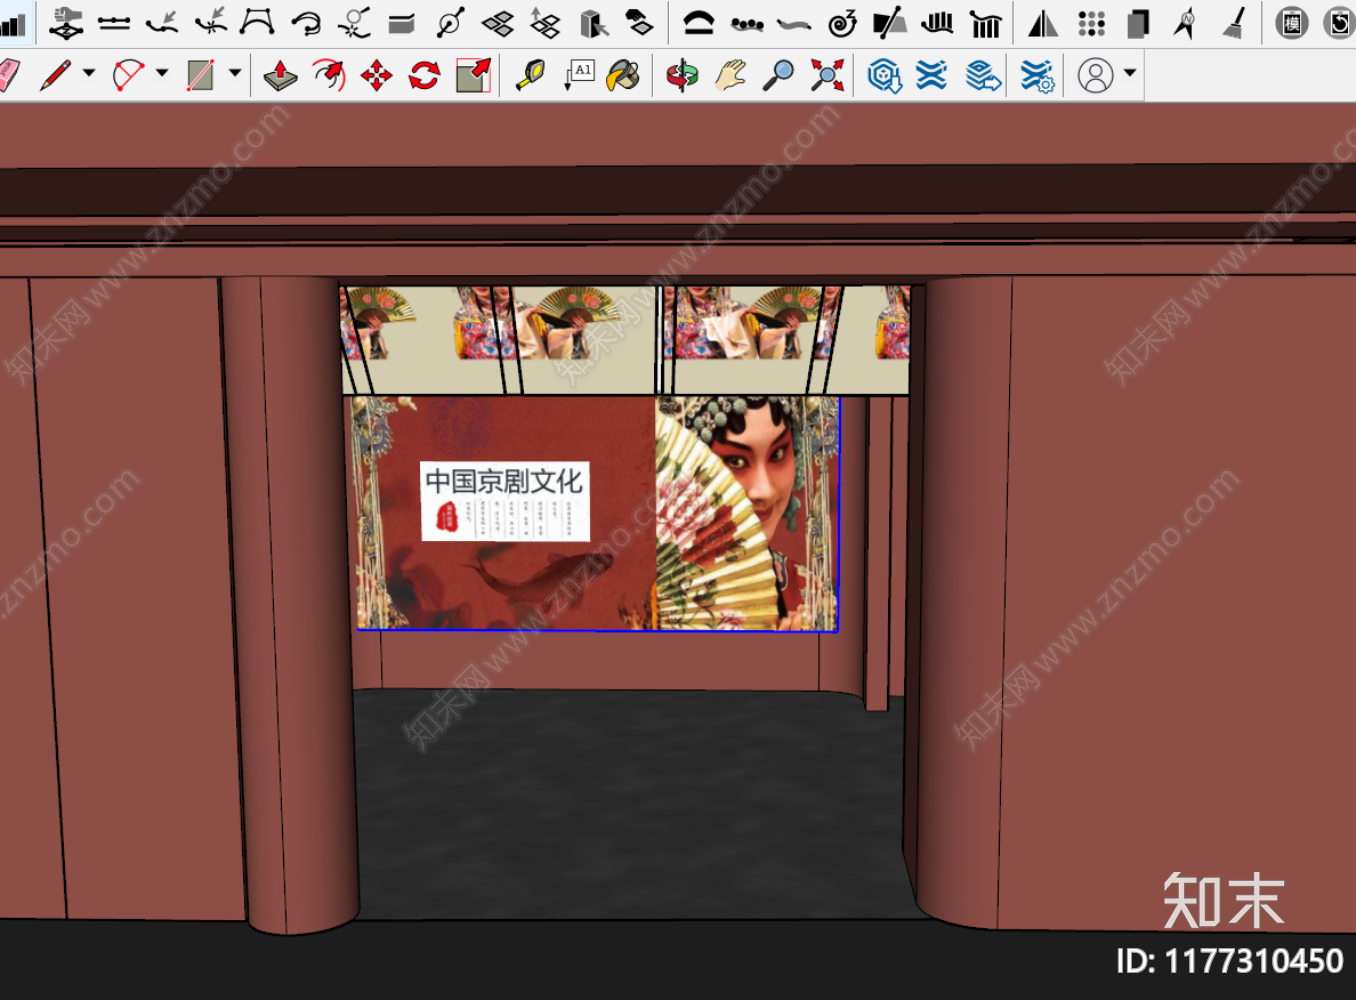Click the sloped balusters stair icon
Viewport: 1356px width, 1000px height.
[986, 22]
